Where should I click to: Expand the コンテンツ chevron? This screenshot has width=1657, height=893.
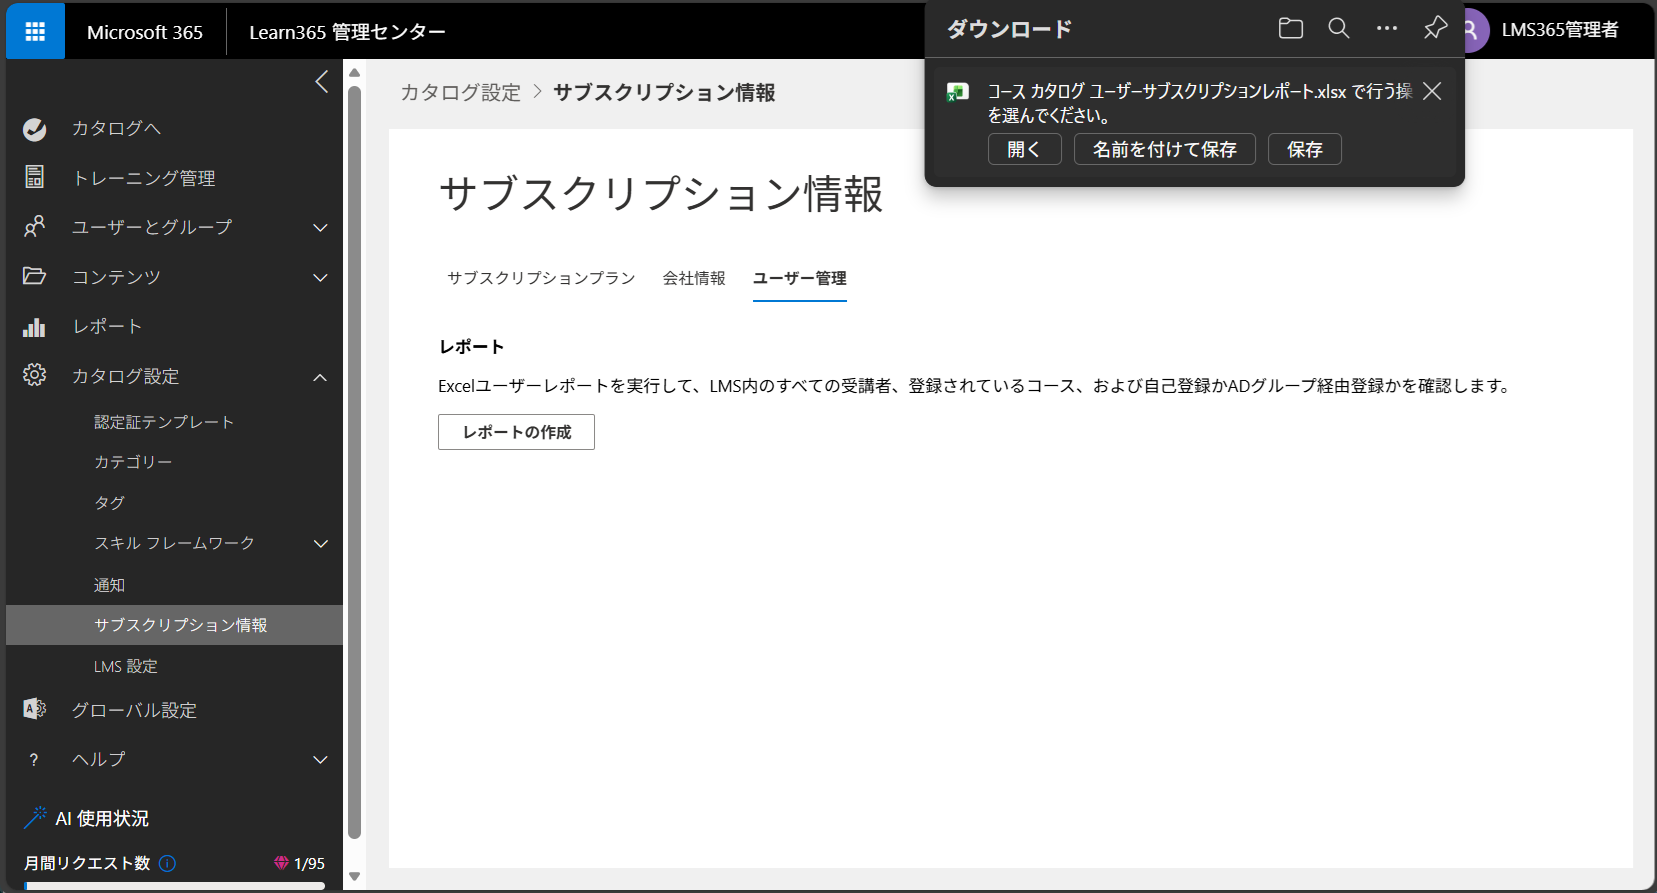pos(321,278)
